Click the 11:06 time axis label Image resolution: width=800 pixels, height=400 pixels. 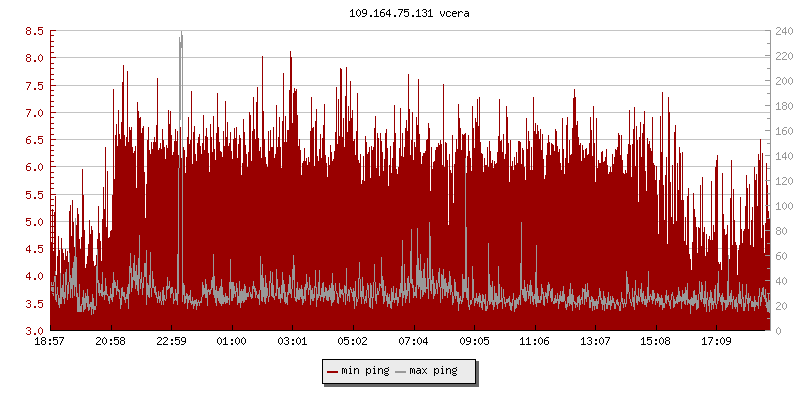pyautogui.click(x=534, y=342)
